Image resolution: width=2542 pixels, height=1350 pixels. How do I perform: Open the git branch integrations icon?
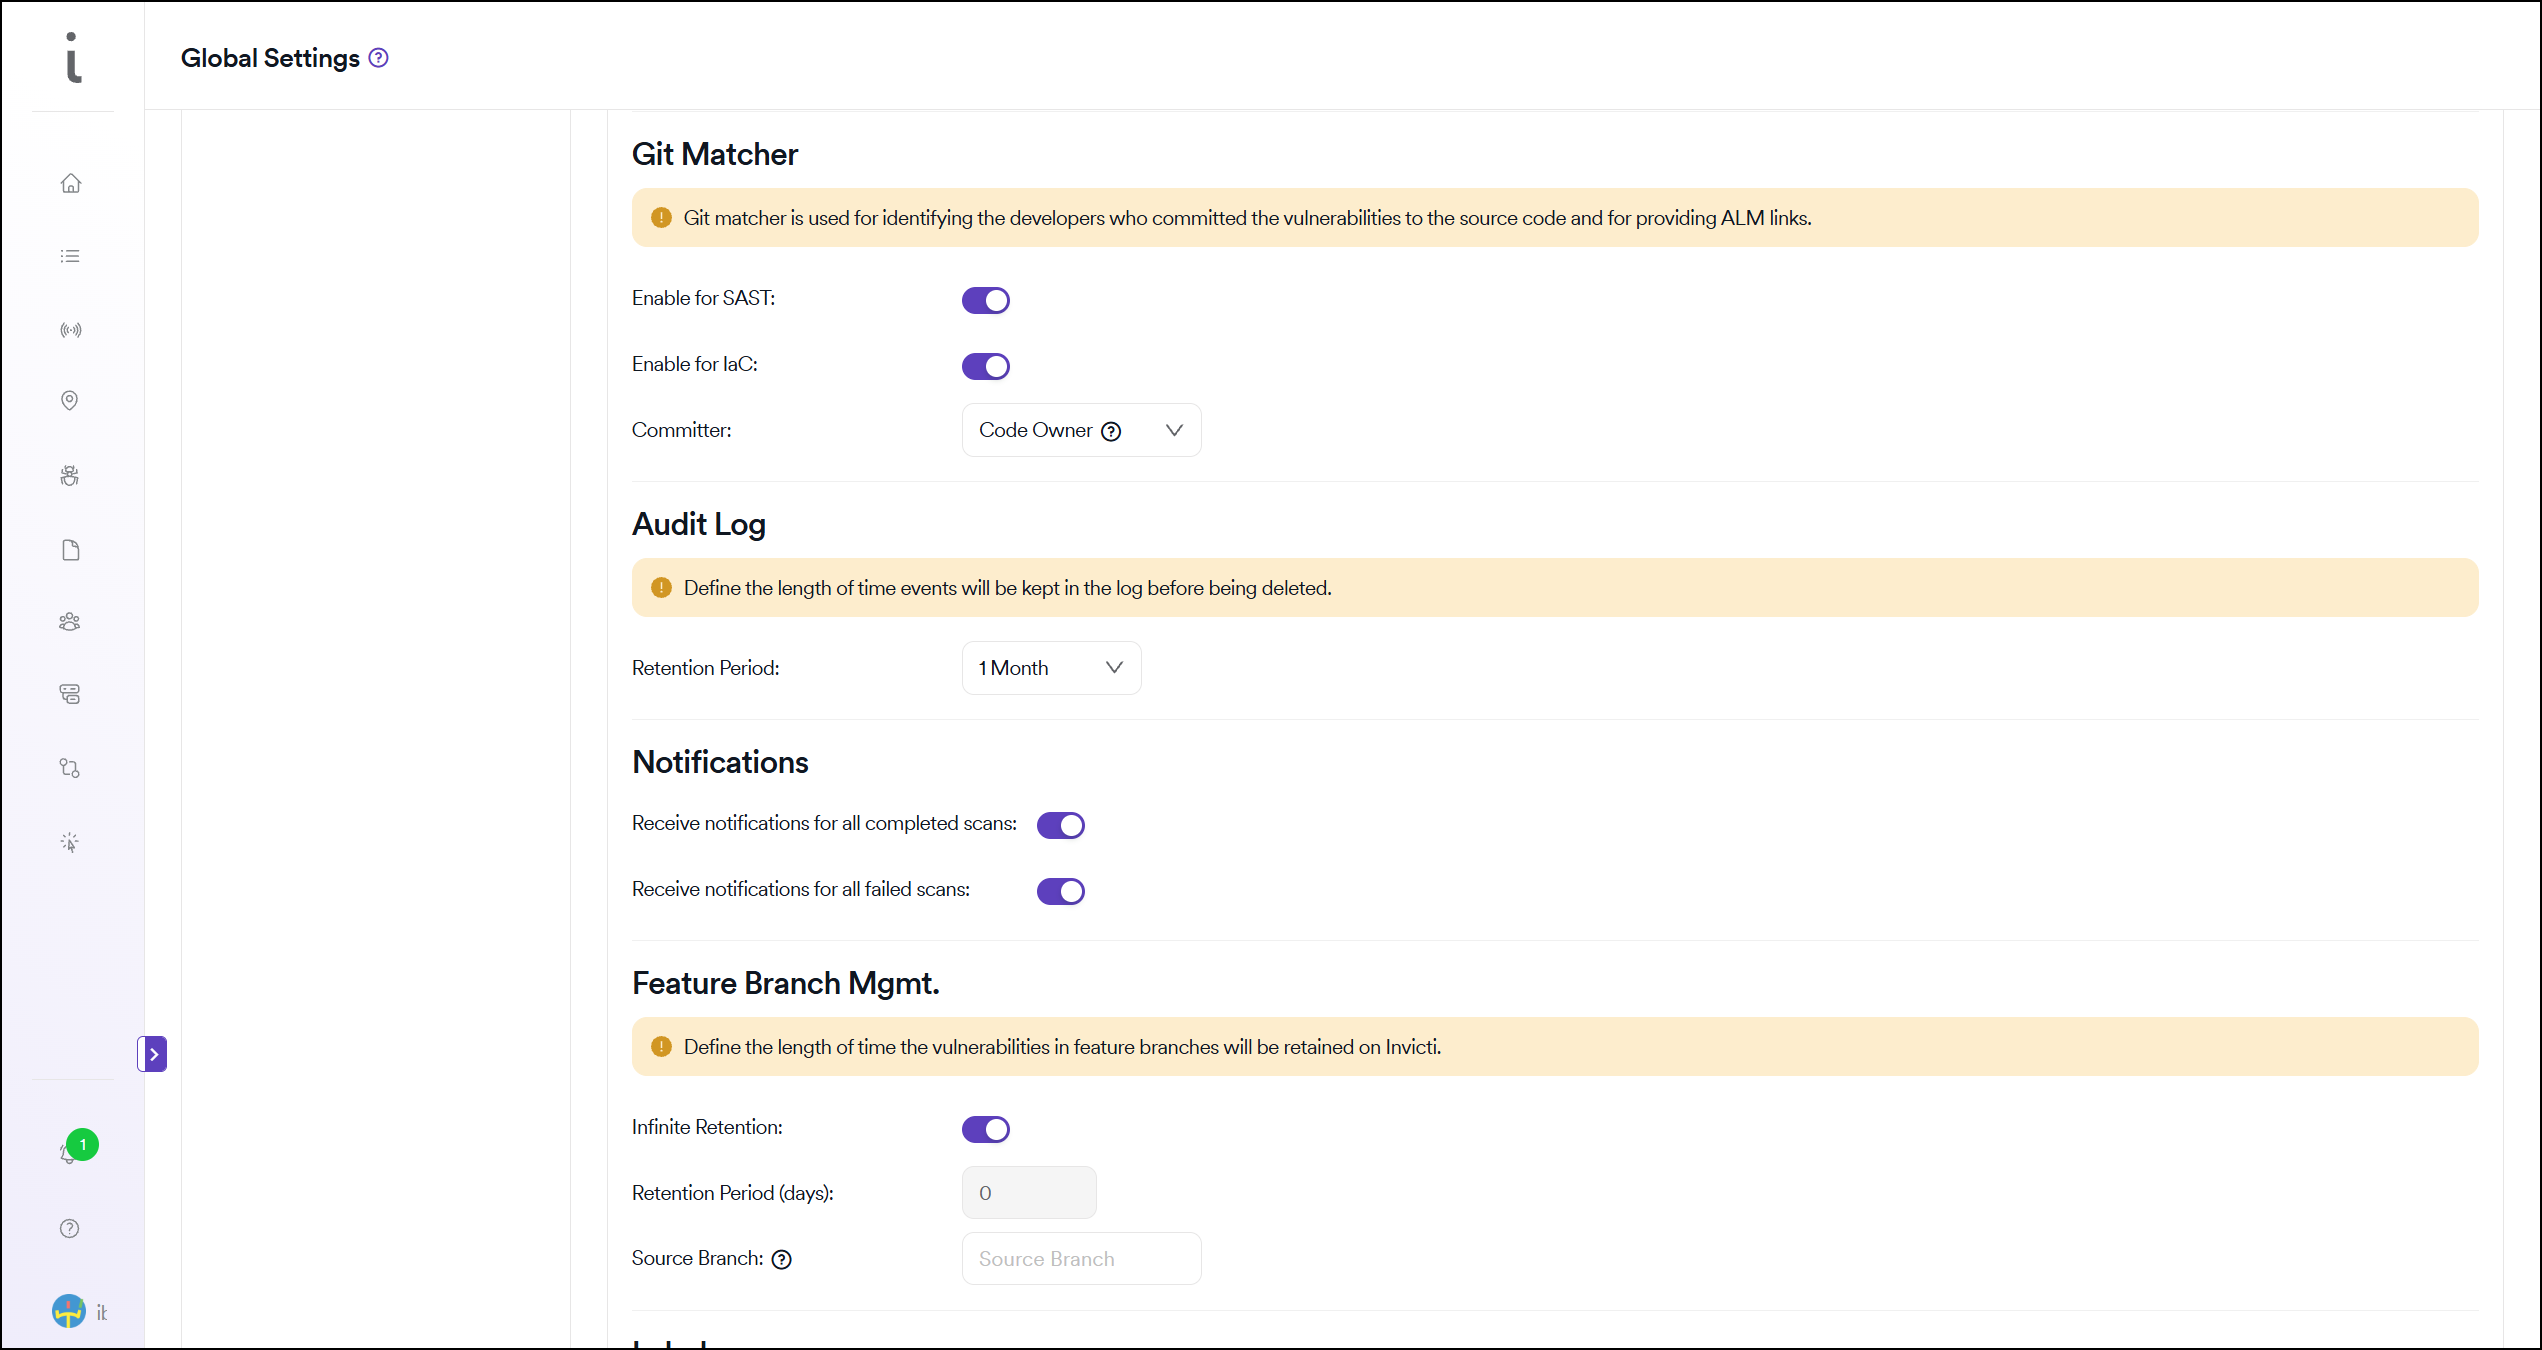[x=70, y=768]
